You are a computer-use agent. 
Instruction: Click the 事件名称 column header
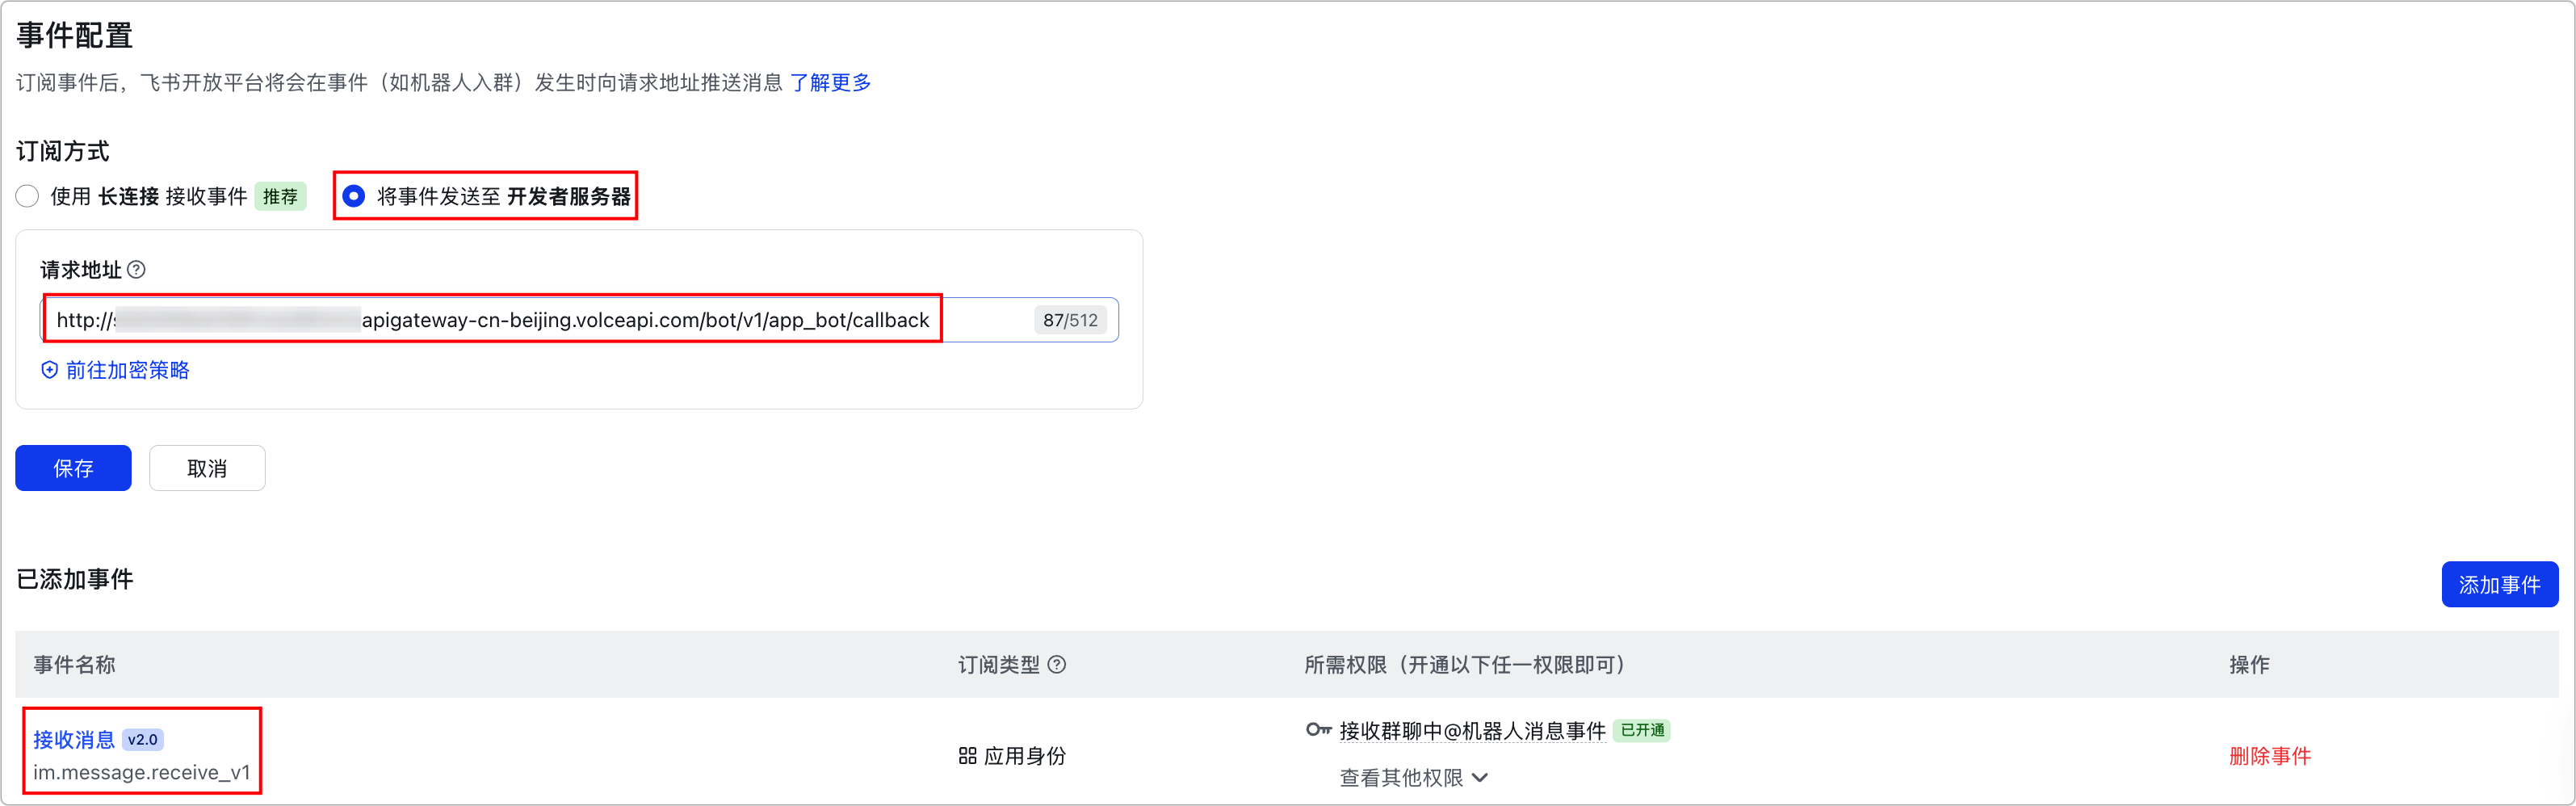click(x=74, y=665)
